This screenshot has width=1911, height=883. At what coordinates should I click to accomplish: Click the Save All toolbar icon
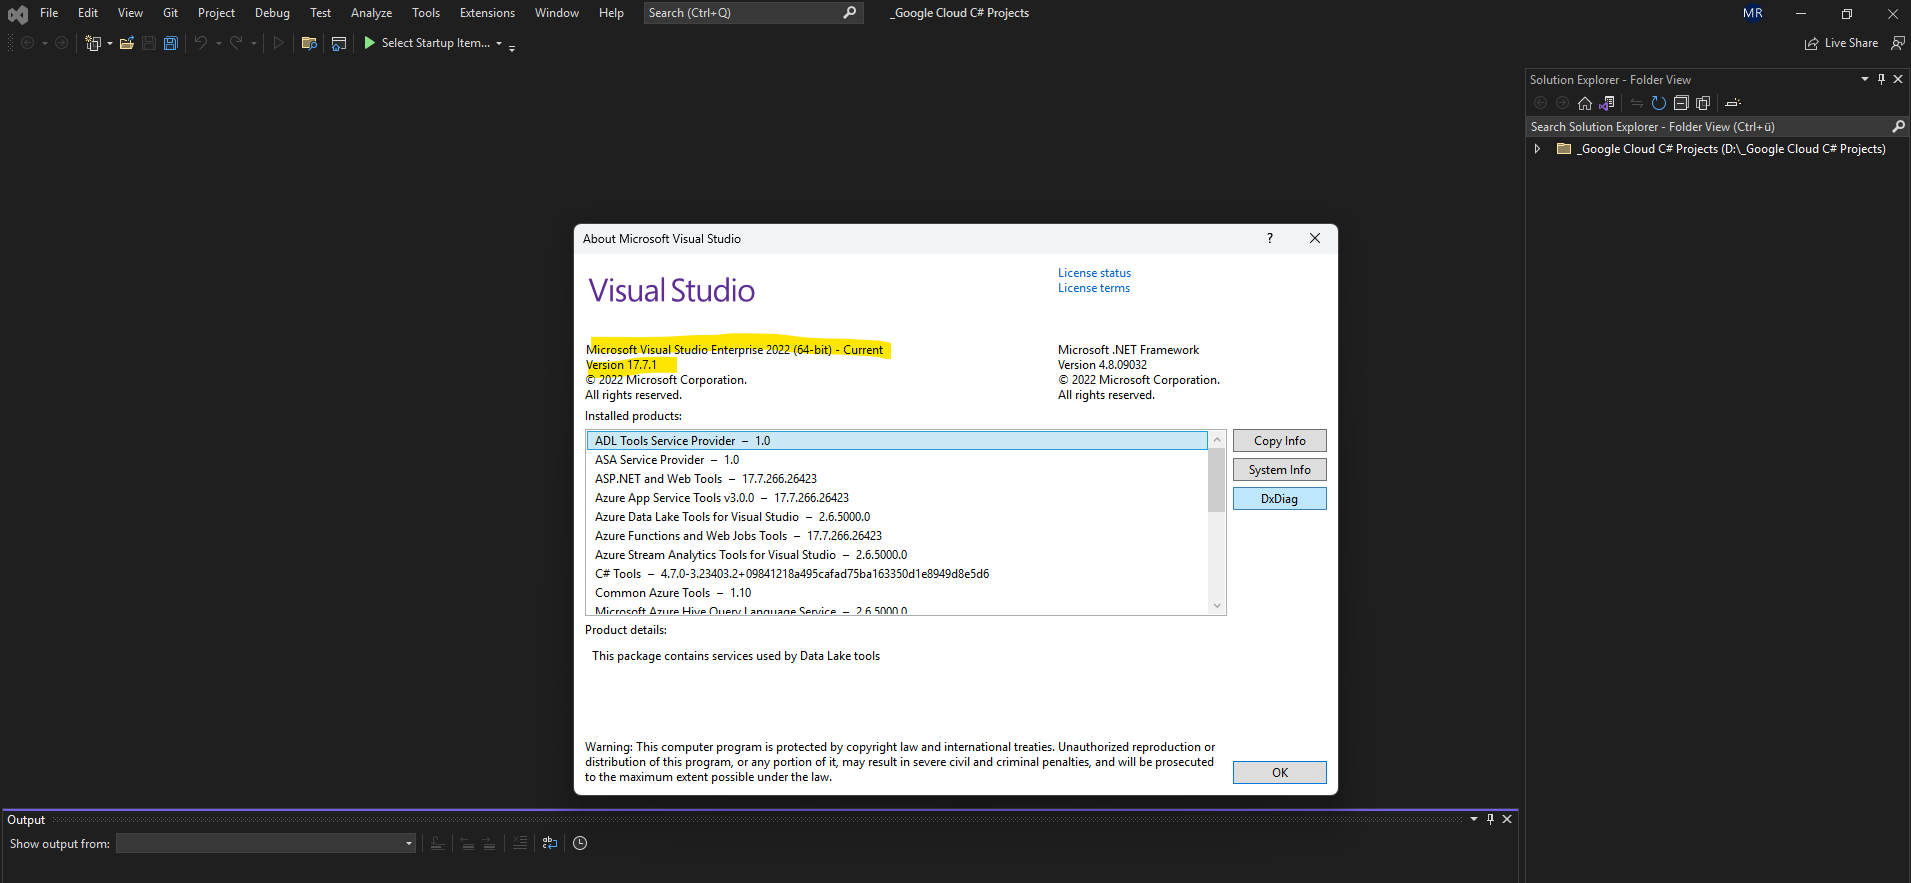pyautogui.click(x=171, y=43)
